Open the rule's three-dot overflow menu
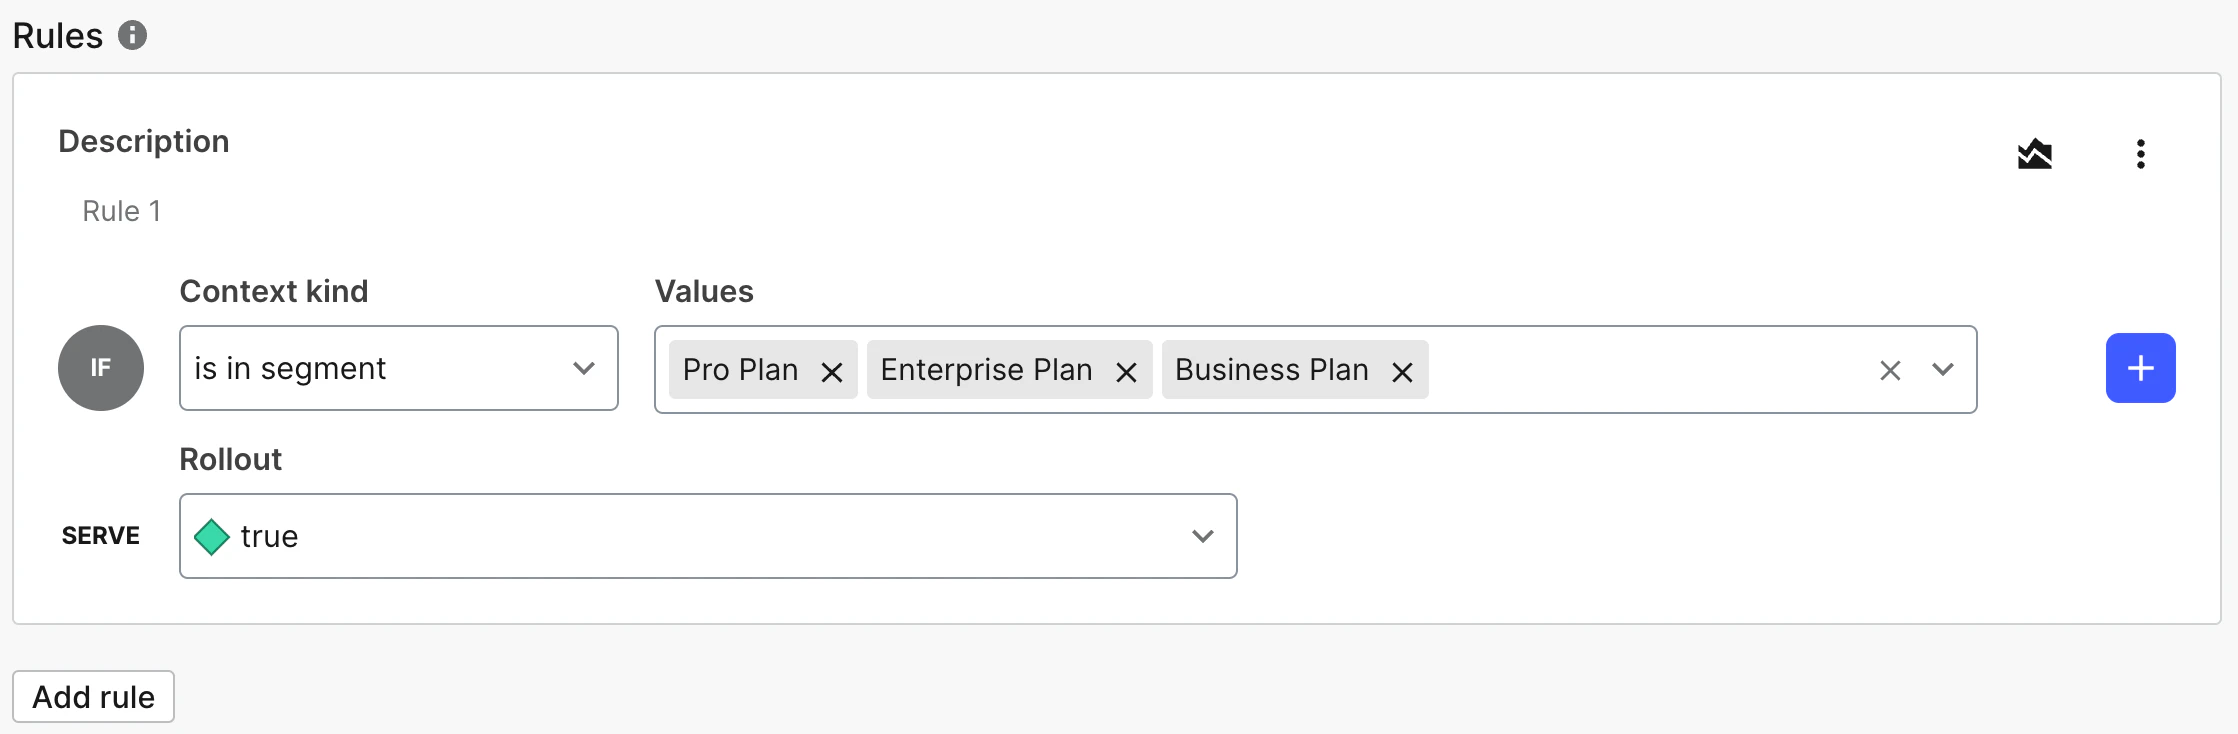This screenshot has height=734, width=2238. tap(2141, 153)
